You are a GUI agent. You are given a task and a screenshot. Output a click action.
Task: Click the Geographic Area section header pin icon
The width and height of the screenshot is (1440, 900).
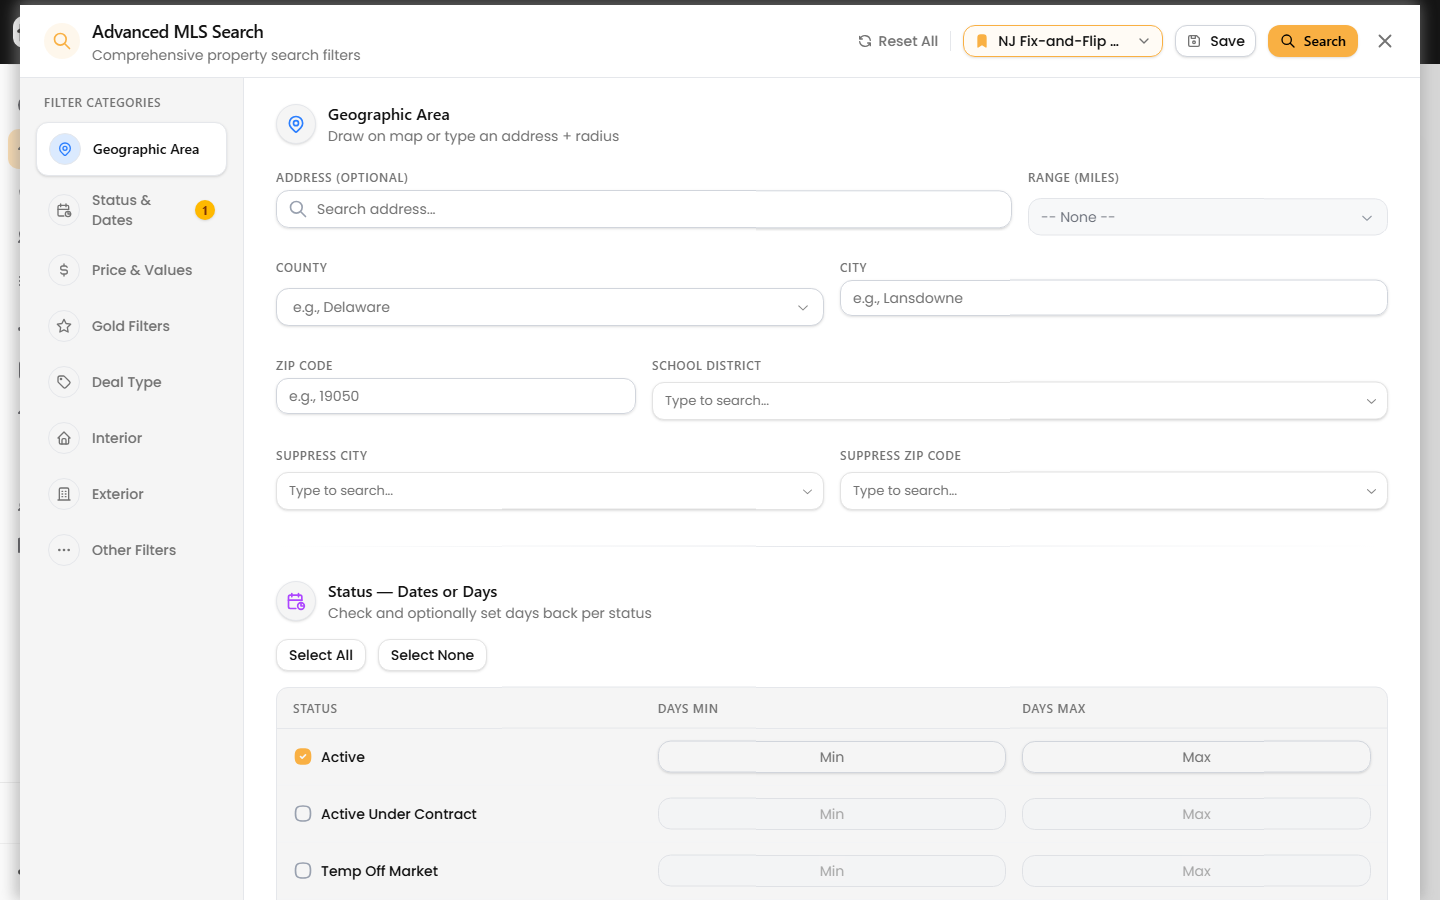coord(296,124)
